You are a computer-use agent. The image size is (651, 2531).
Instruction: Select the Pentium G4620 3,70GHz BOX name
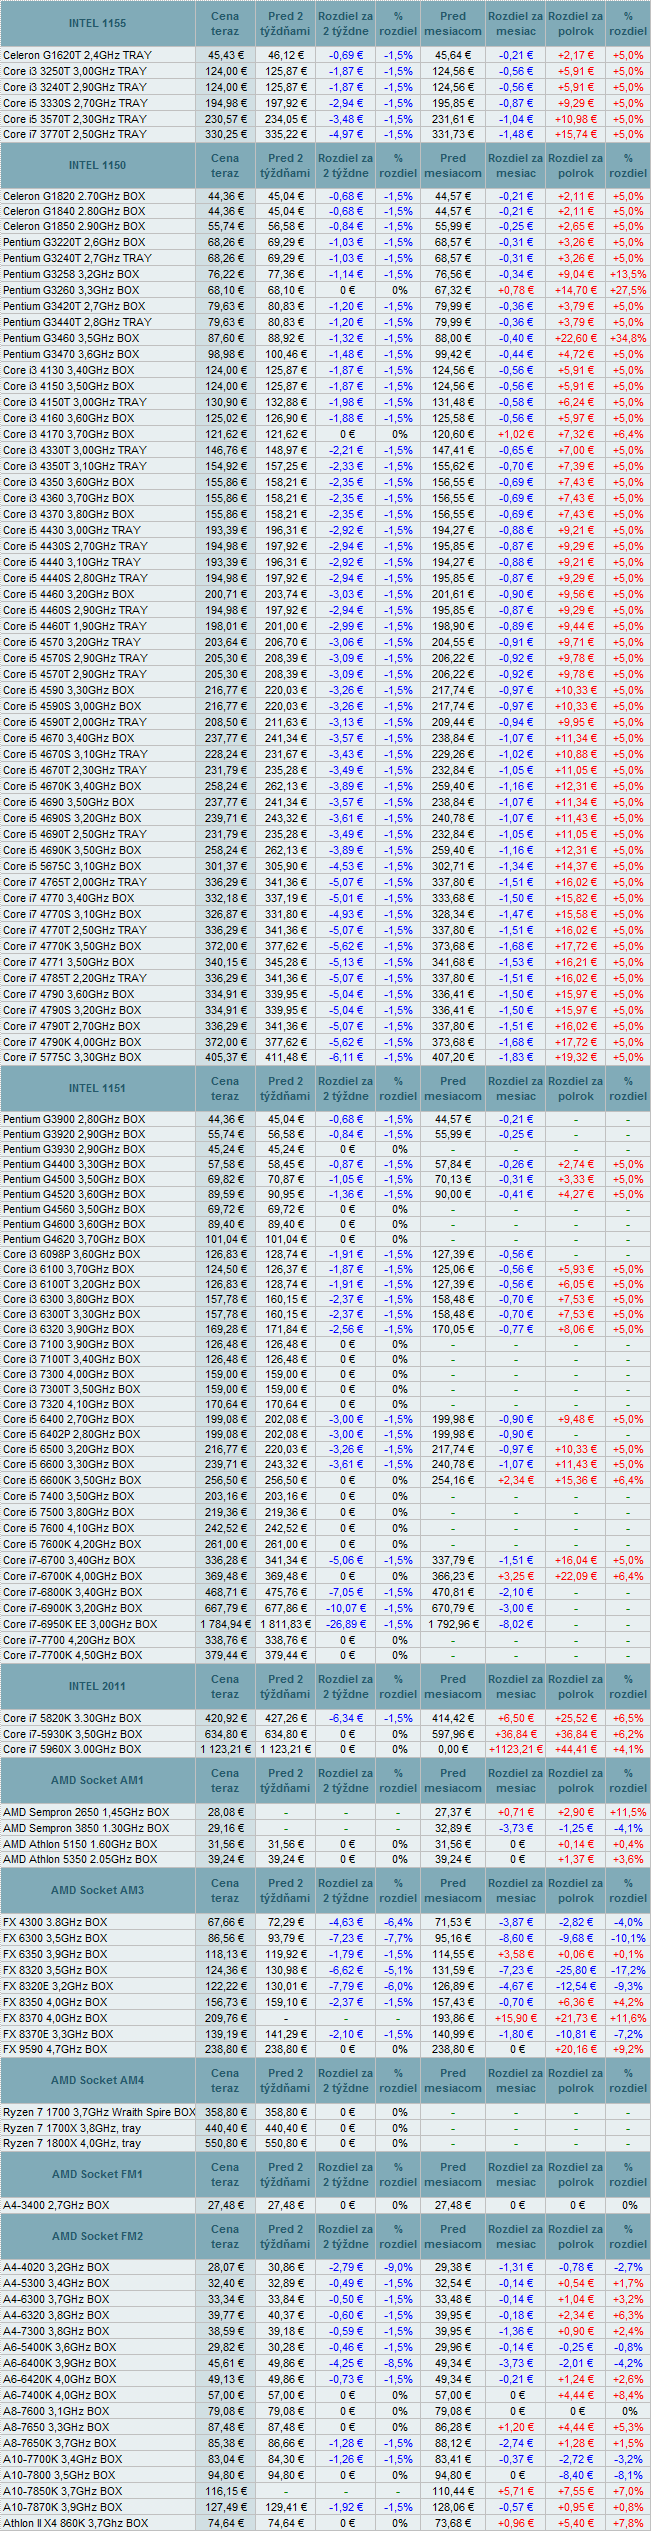(x=74, y=1239)
